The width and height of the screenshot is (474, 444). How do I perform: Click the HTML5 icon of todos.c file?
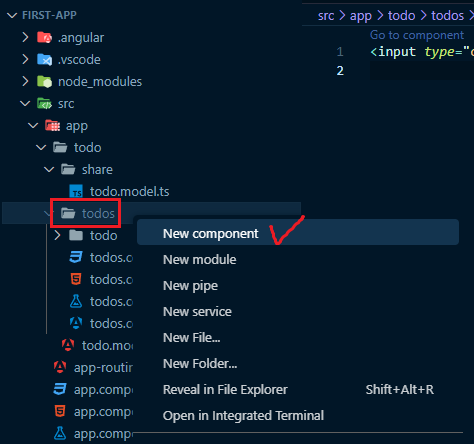[76, 279]
